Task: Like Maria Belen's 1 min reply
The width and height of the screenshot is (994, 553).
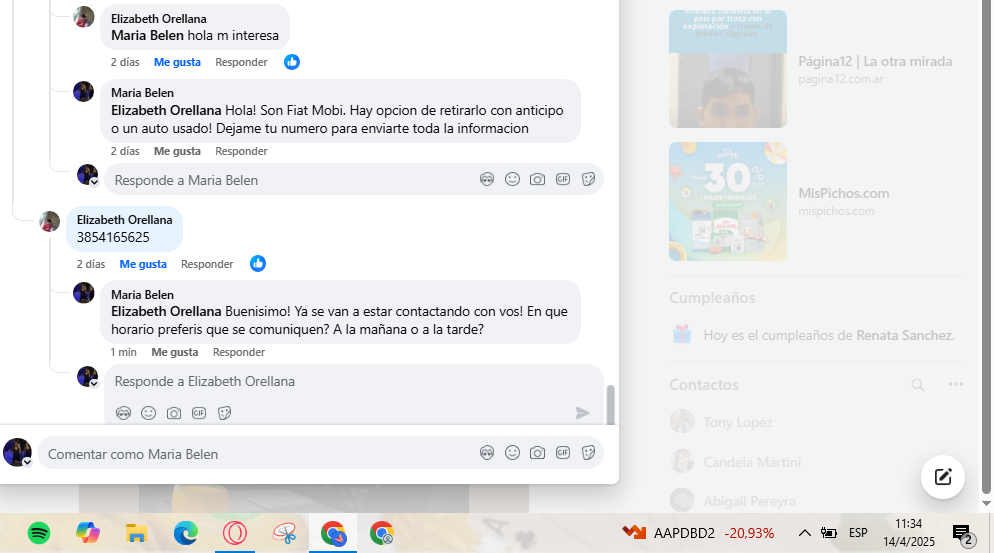Action: (175, 352)
